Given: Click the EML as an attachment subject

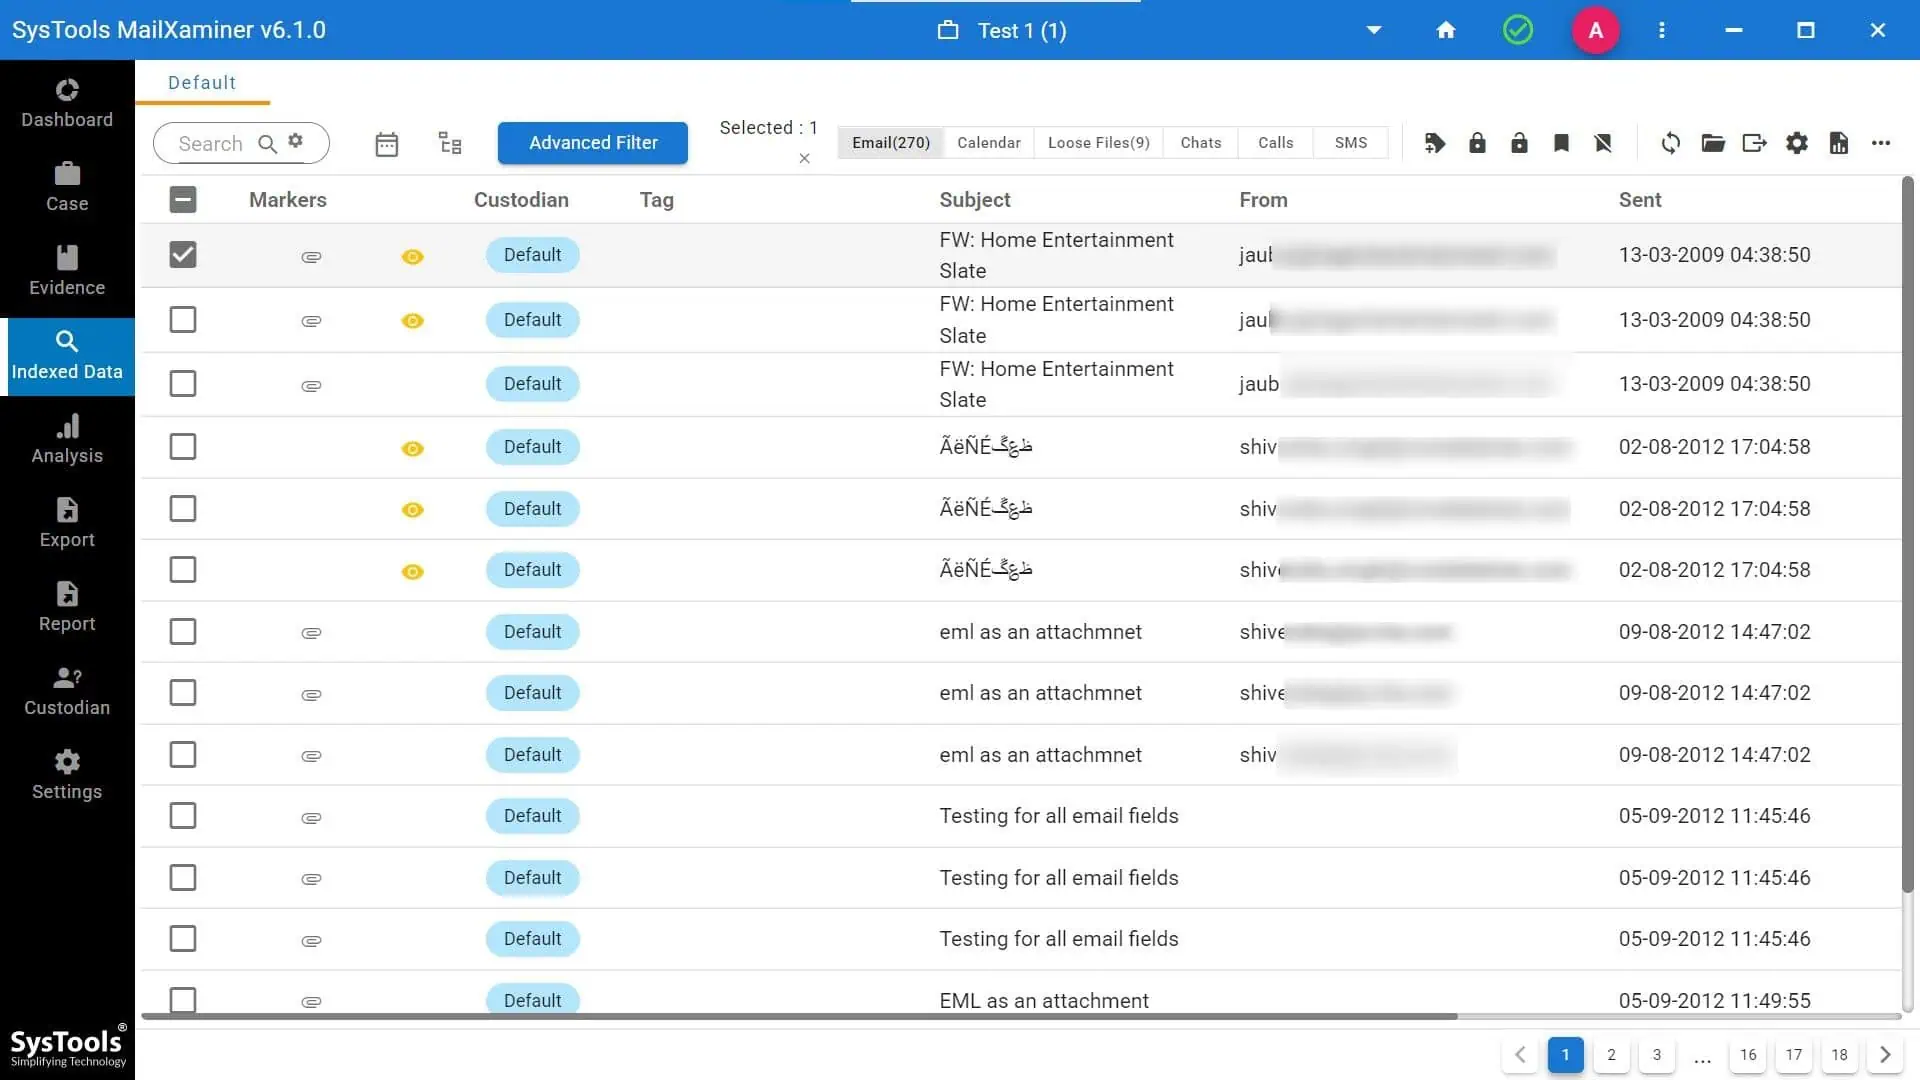Looking at the screenshot, I should [1044, 1001].
